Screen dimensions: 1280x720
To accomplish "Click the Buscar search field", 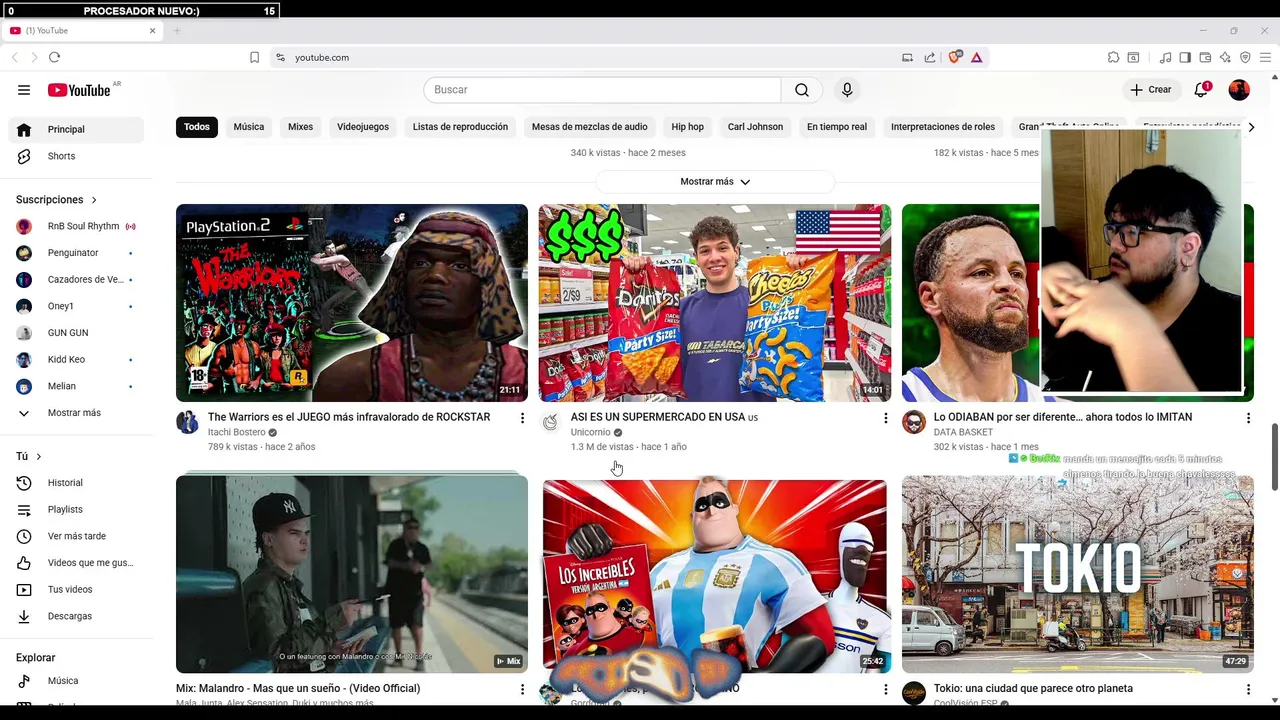I will [x=602, y=90].
